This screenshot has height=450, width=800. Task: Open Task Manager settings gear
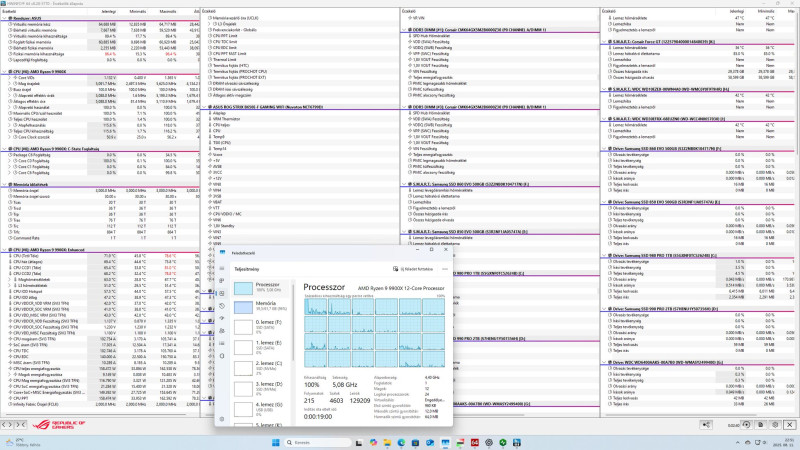point(222,419)
